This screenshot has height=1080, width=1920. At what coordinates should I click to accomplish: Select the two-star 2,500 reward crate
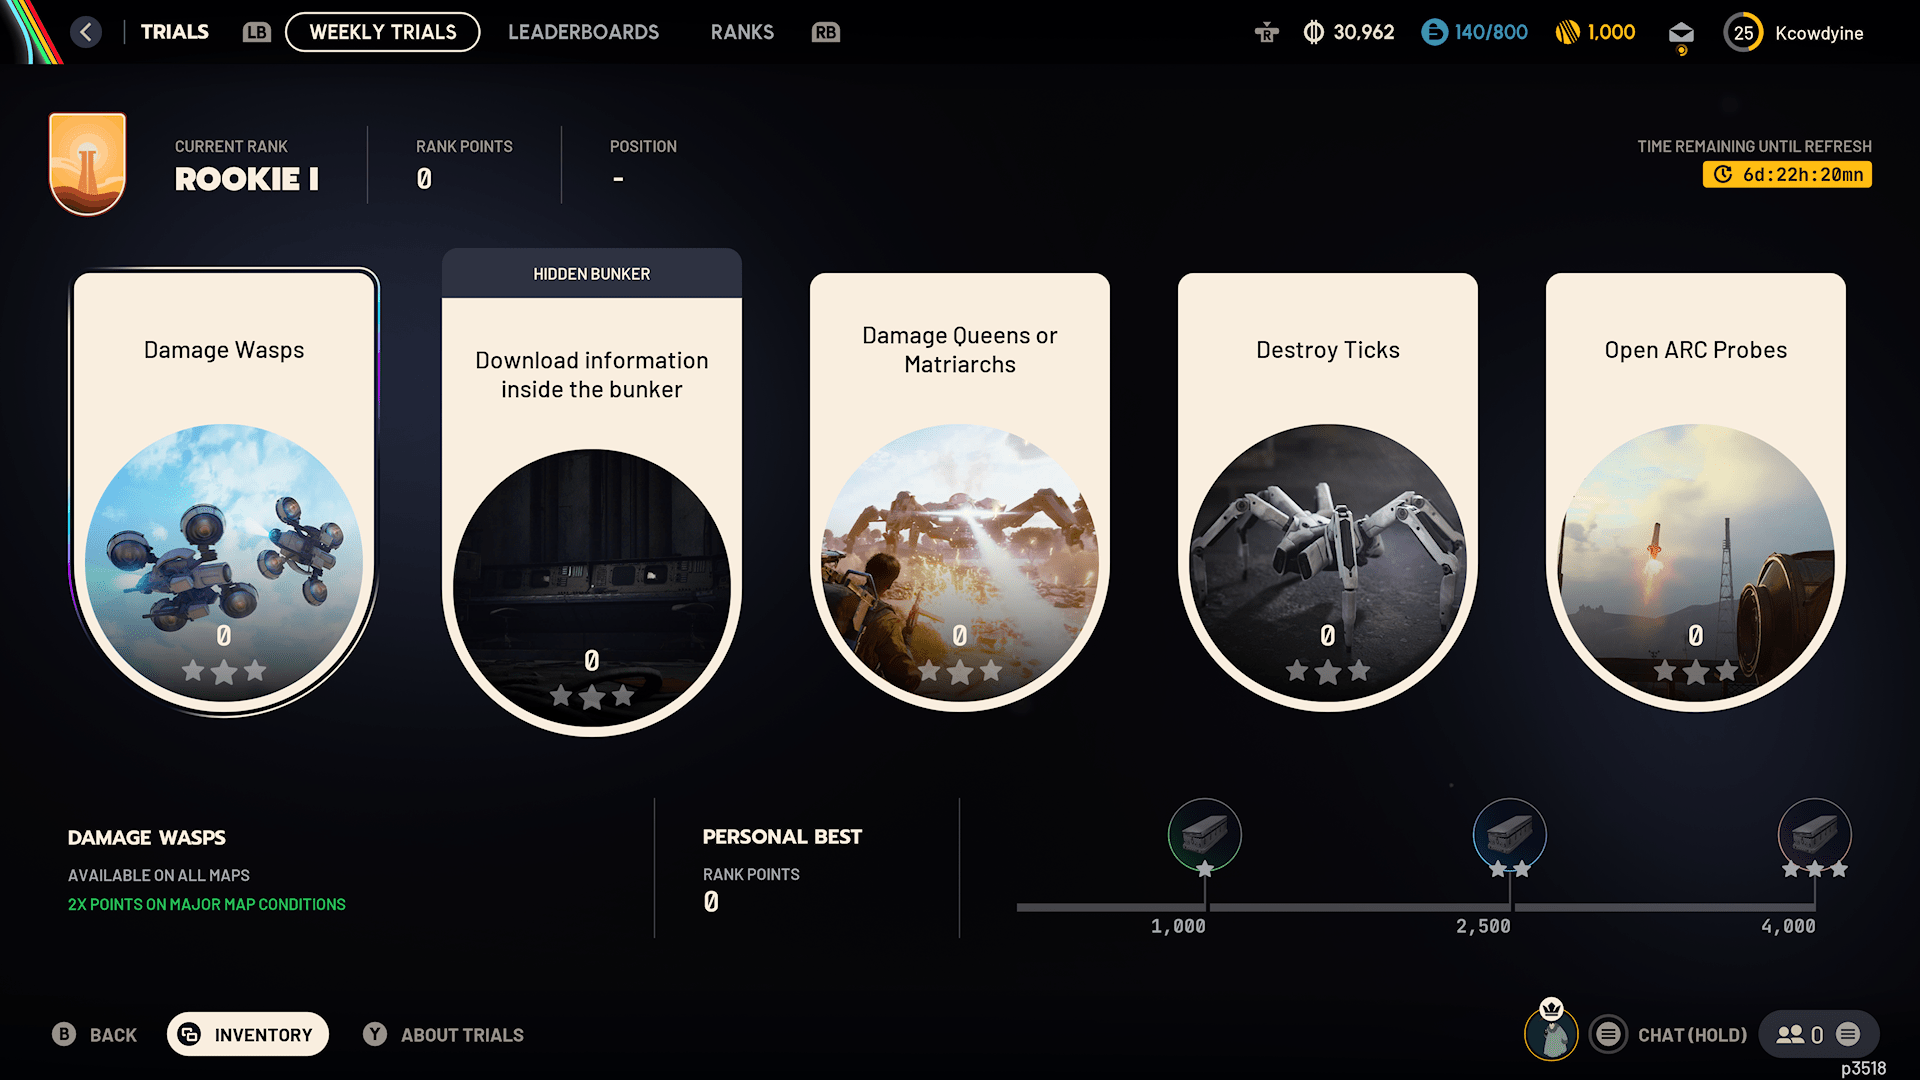(x=1510, y=834)
